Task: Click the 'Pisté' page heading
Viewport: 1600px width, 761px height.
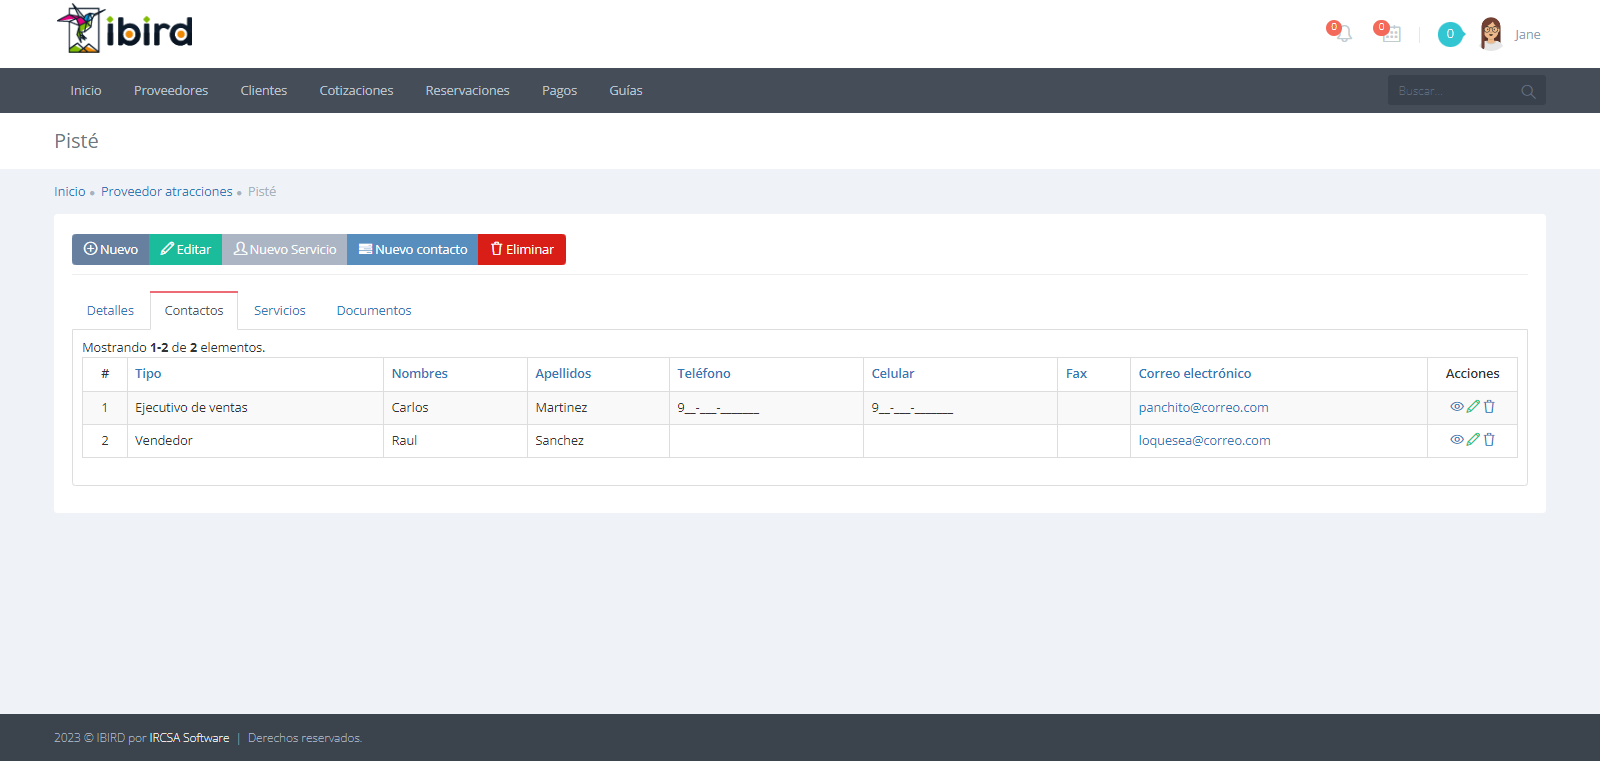Action: (x=76, y=141)
